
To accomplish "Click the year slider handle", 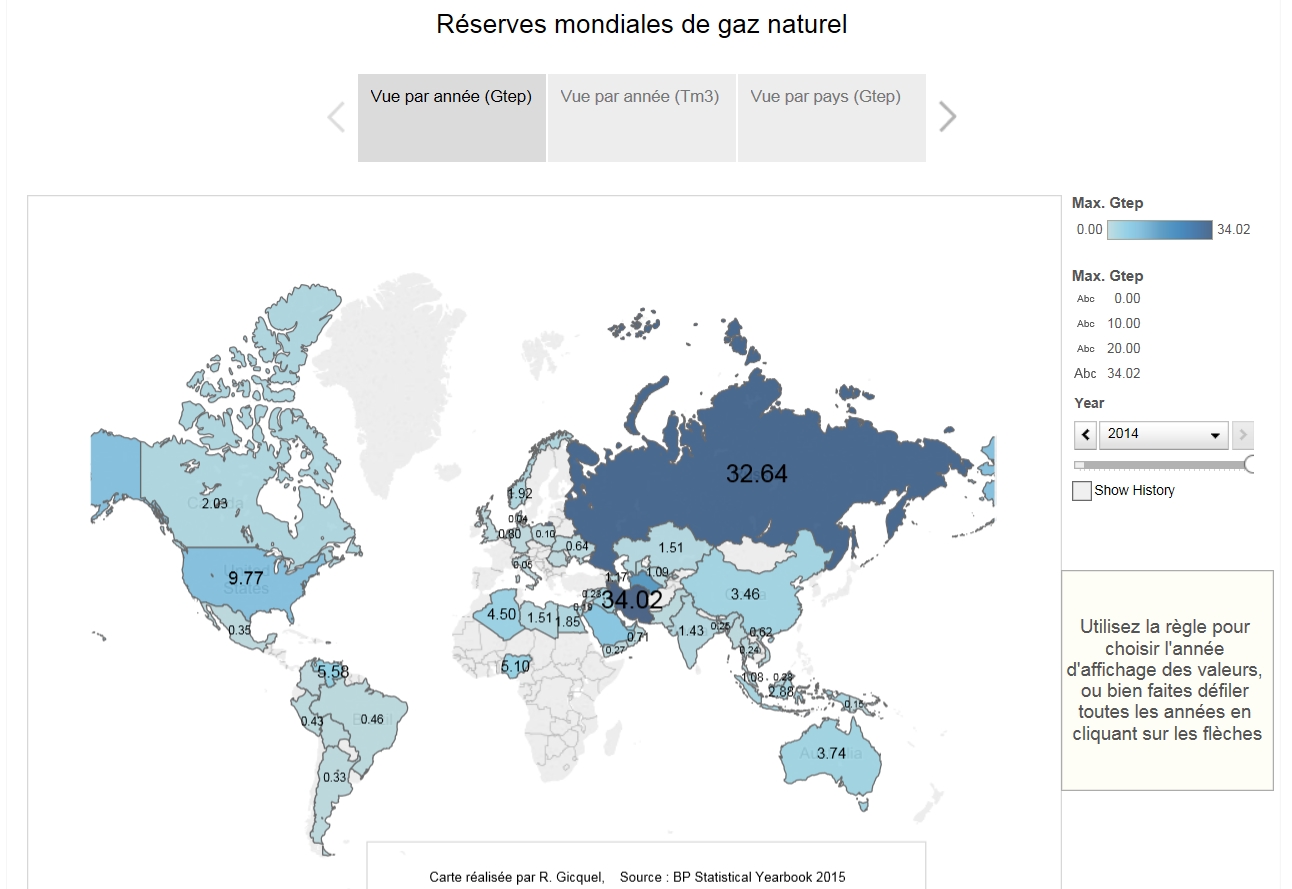I will pos(1248,464).
